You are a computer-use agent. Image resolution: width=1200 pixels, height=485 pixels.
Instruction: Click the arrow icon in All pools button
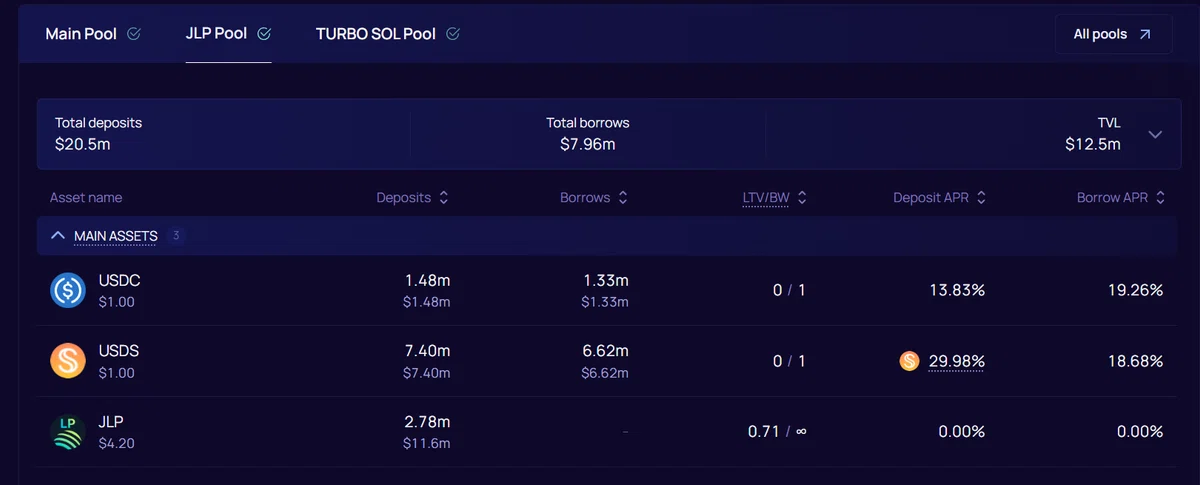click(x=1145, y=34)
